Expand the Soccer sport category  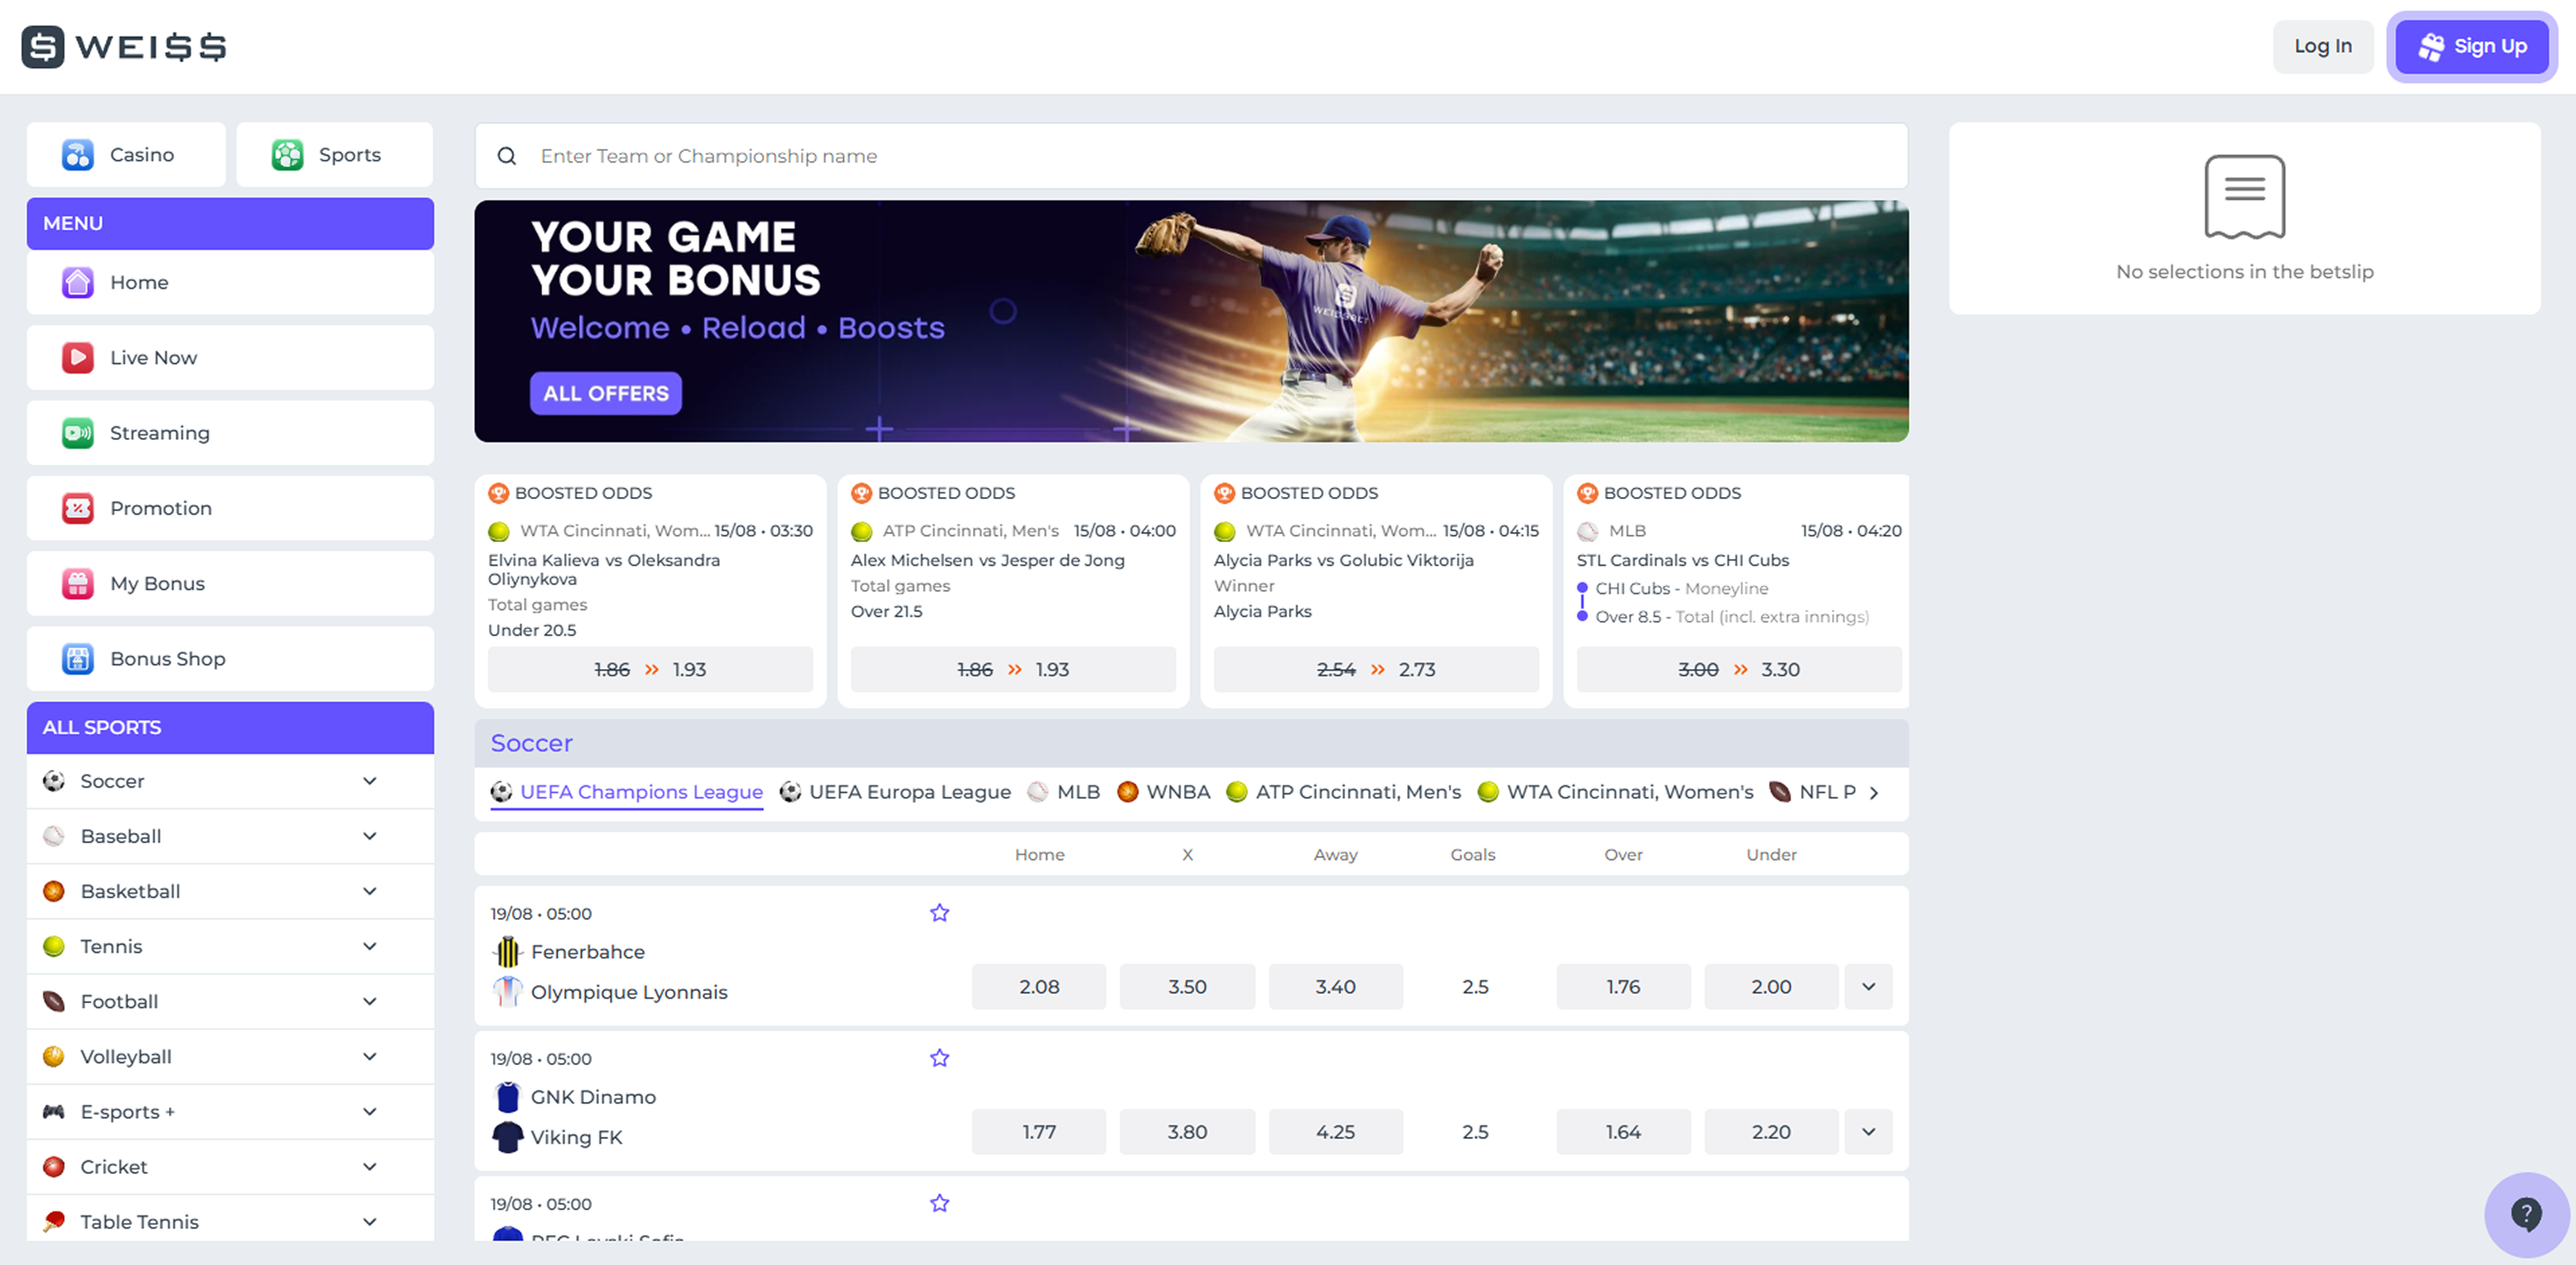tap(370, 781)
